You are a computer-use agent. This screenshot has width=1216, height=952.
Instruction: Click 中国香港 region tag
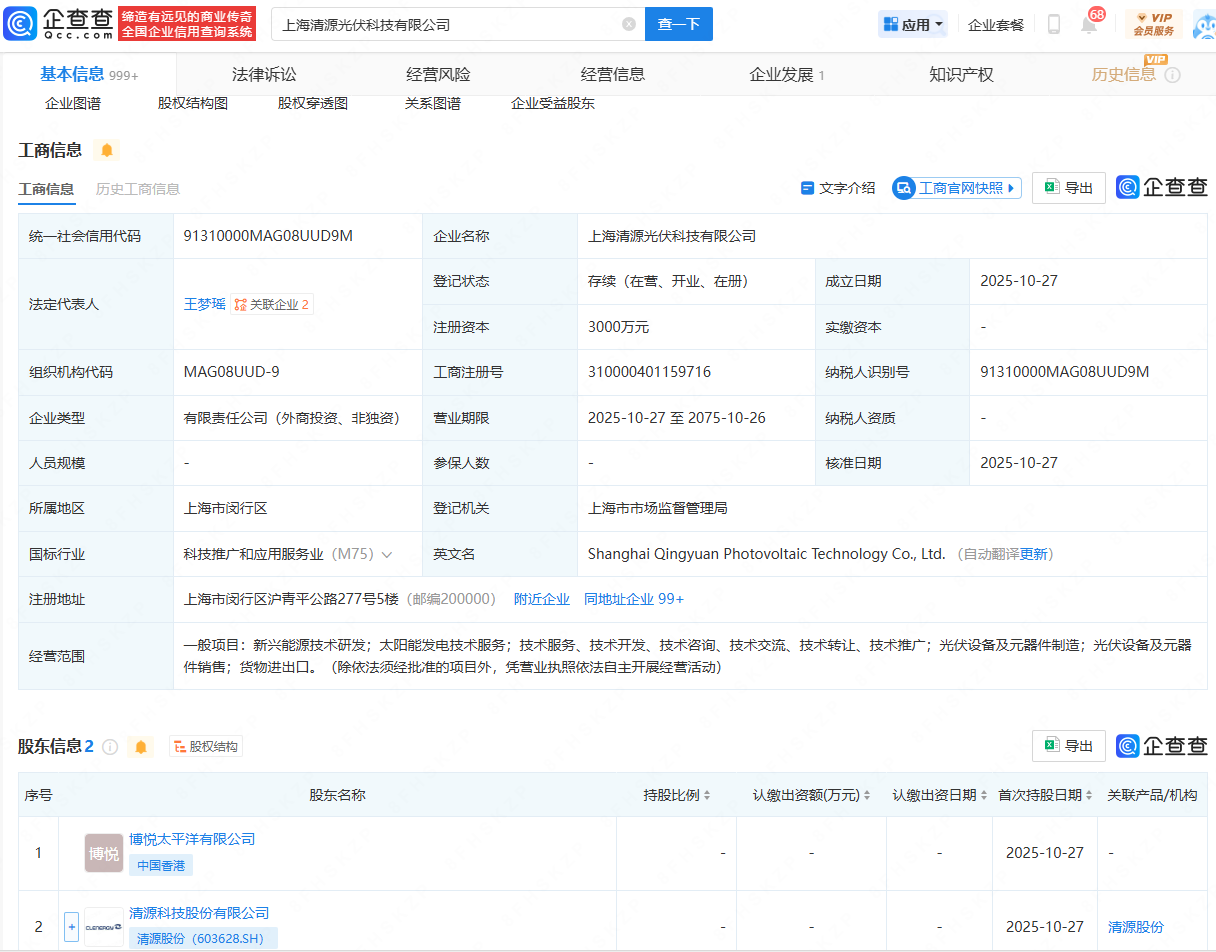click(x=161, y=865)
